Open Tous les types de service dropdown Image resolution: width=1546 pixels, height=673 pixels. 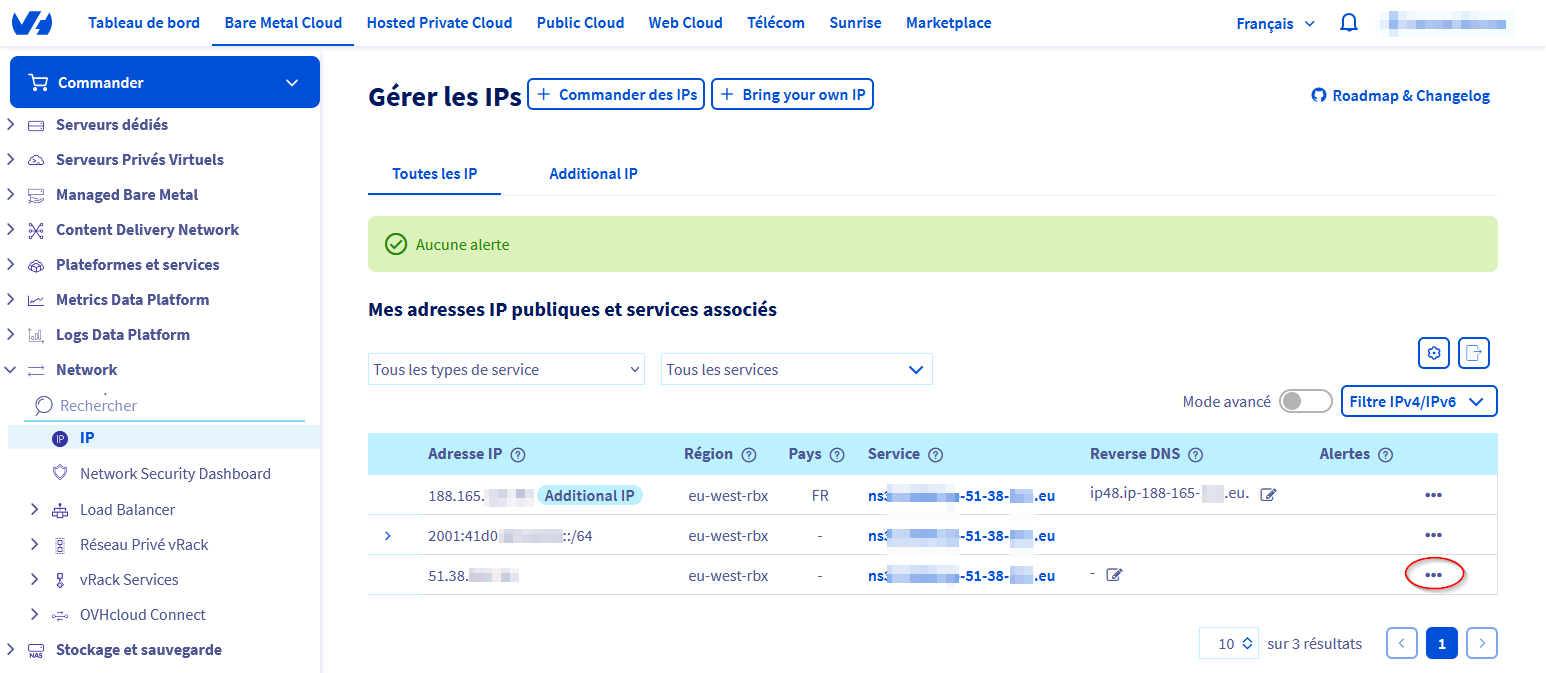coord(506,369)
